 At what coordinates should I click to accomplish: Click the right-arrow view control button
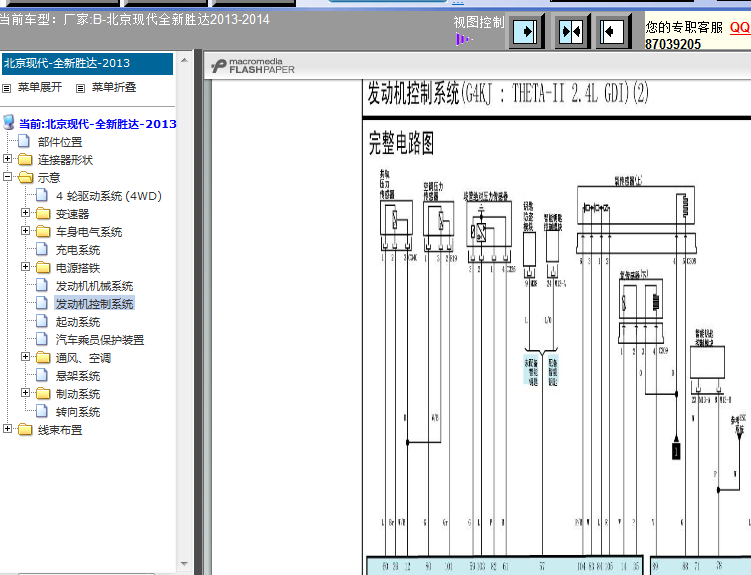pos(525,32)
